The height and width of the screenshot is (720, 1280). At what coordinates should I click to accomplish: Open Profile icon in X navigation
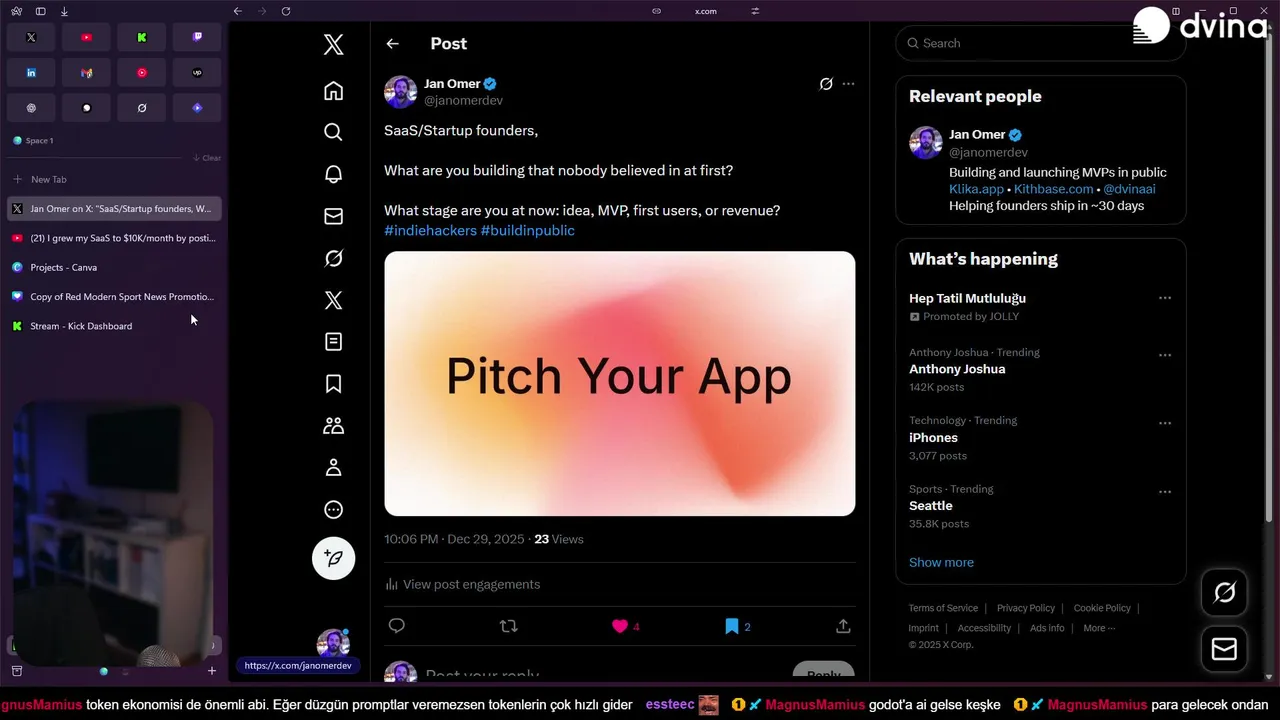tap(334, 468)
